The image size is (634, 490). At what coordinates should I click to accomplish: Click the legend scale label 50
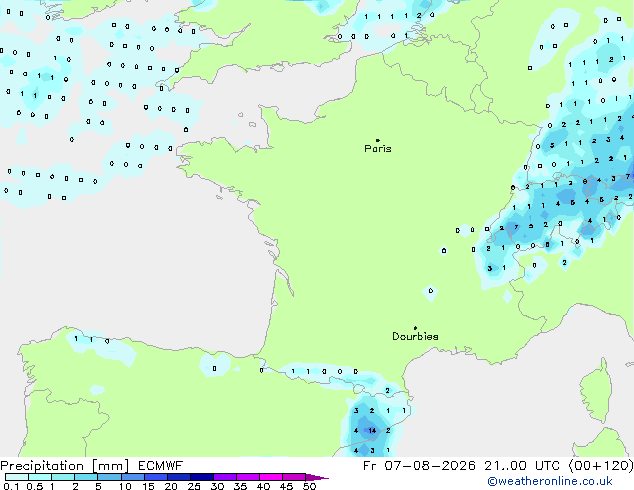pyautogui.click(x=309, y=486)
